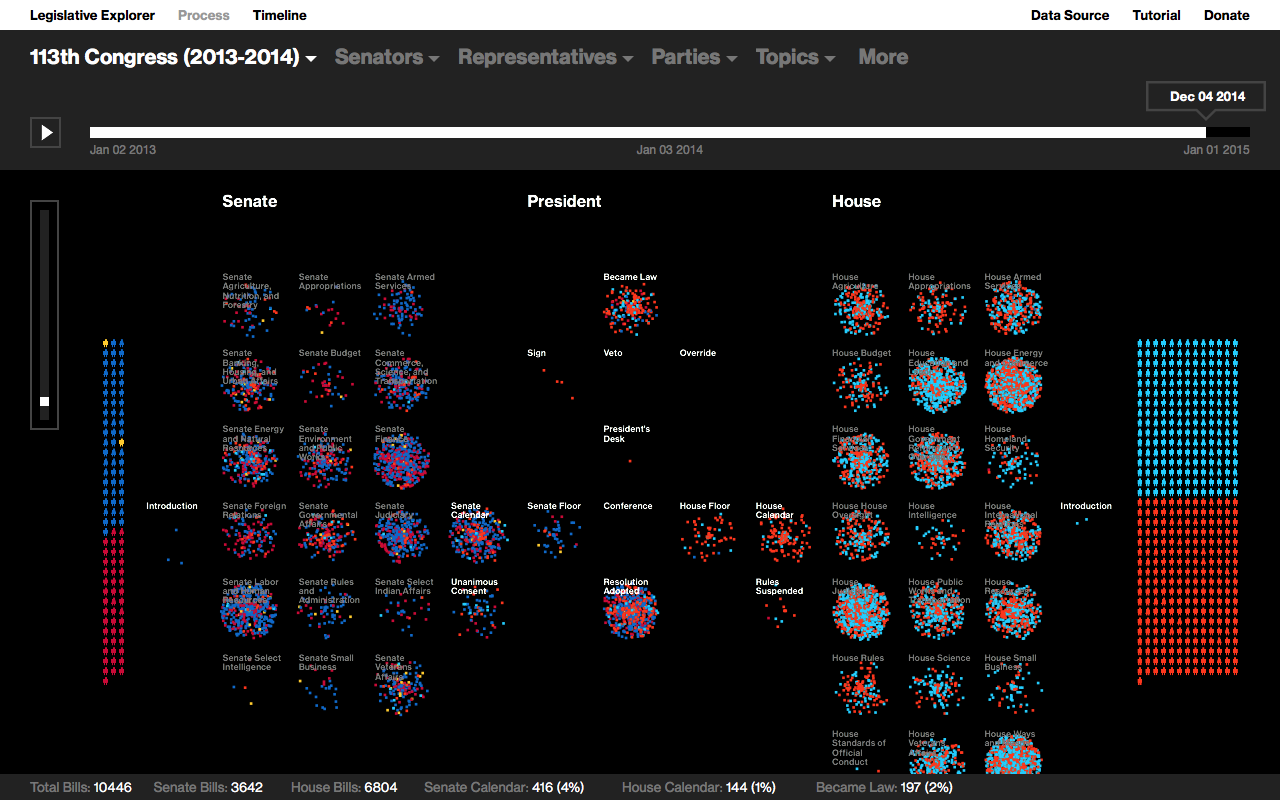Click the middle of the timeline progress bar
The width and height of the screenshot is (1280, 800).
[669, 132]
